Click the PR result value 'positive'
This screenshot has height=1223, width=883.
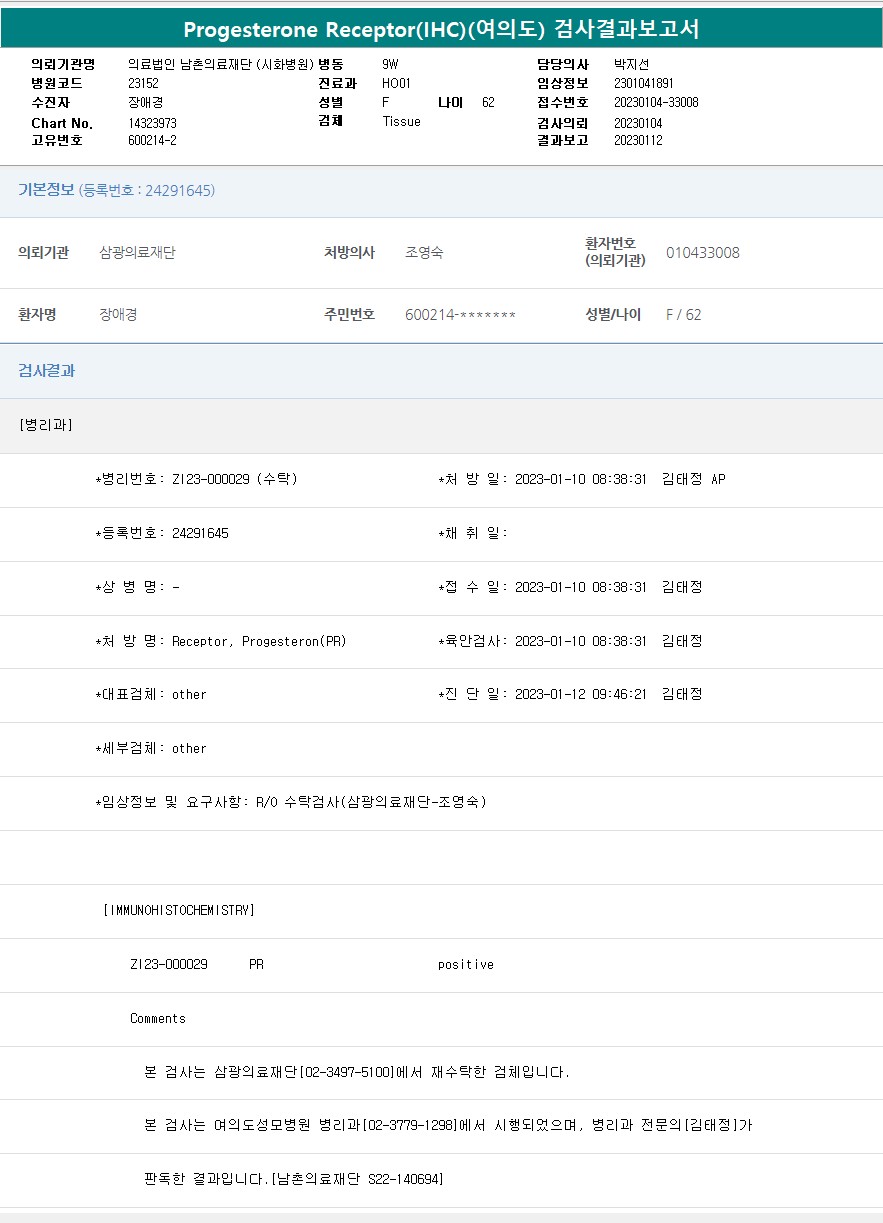click(465, 965)
